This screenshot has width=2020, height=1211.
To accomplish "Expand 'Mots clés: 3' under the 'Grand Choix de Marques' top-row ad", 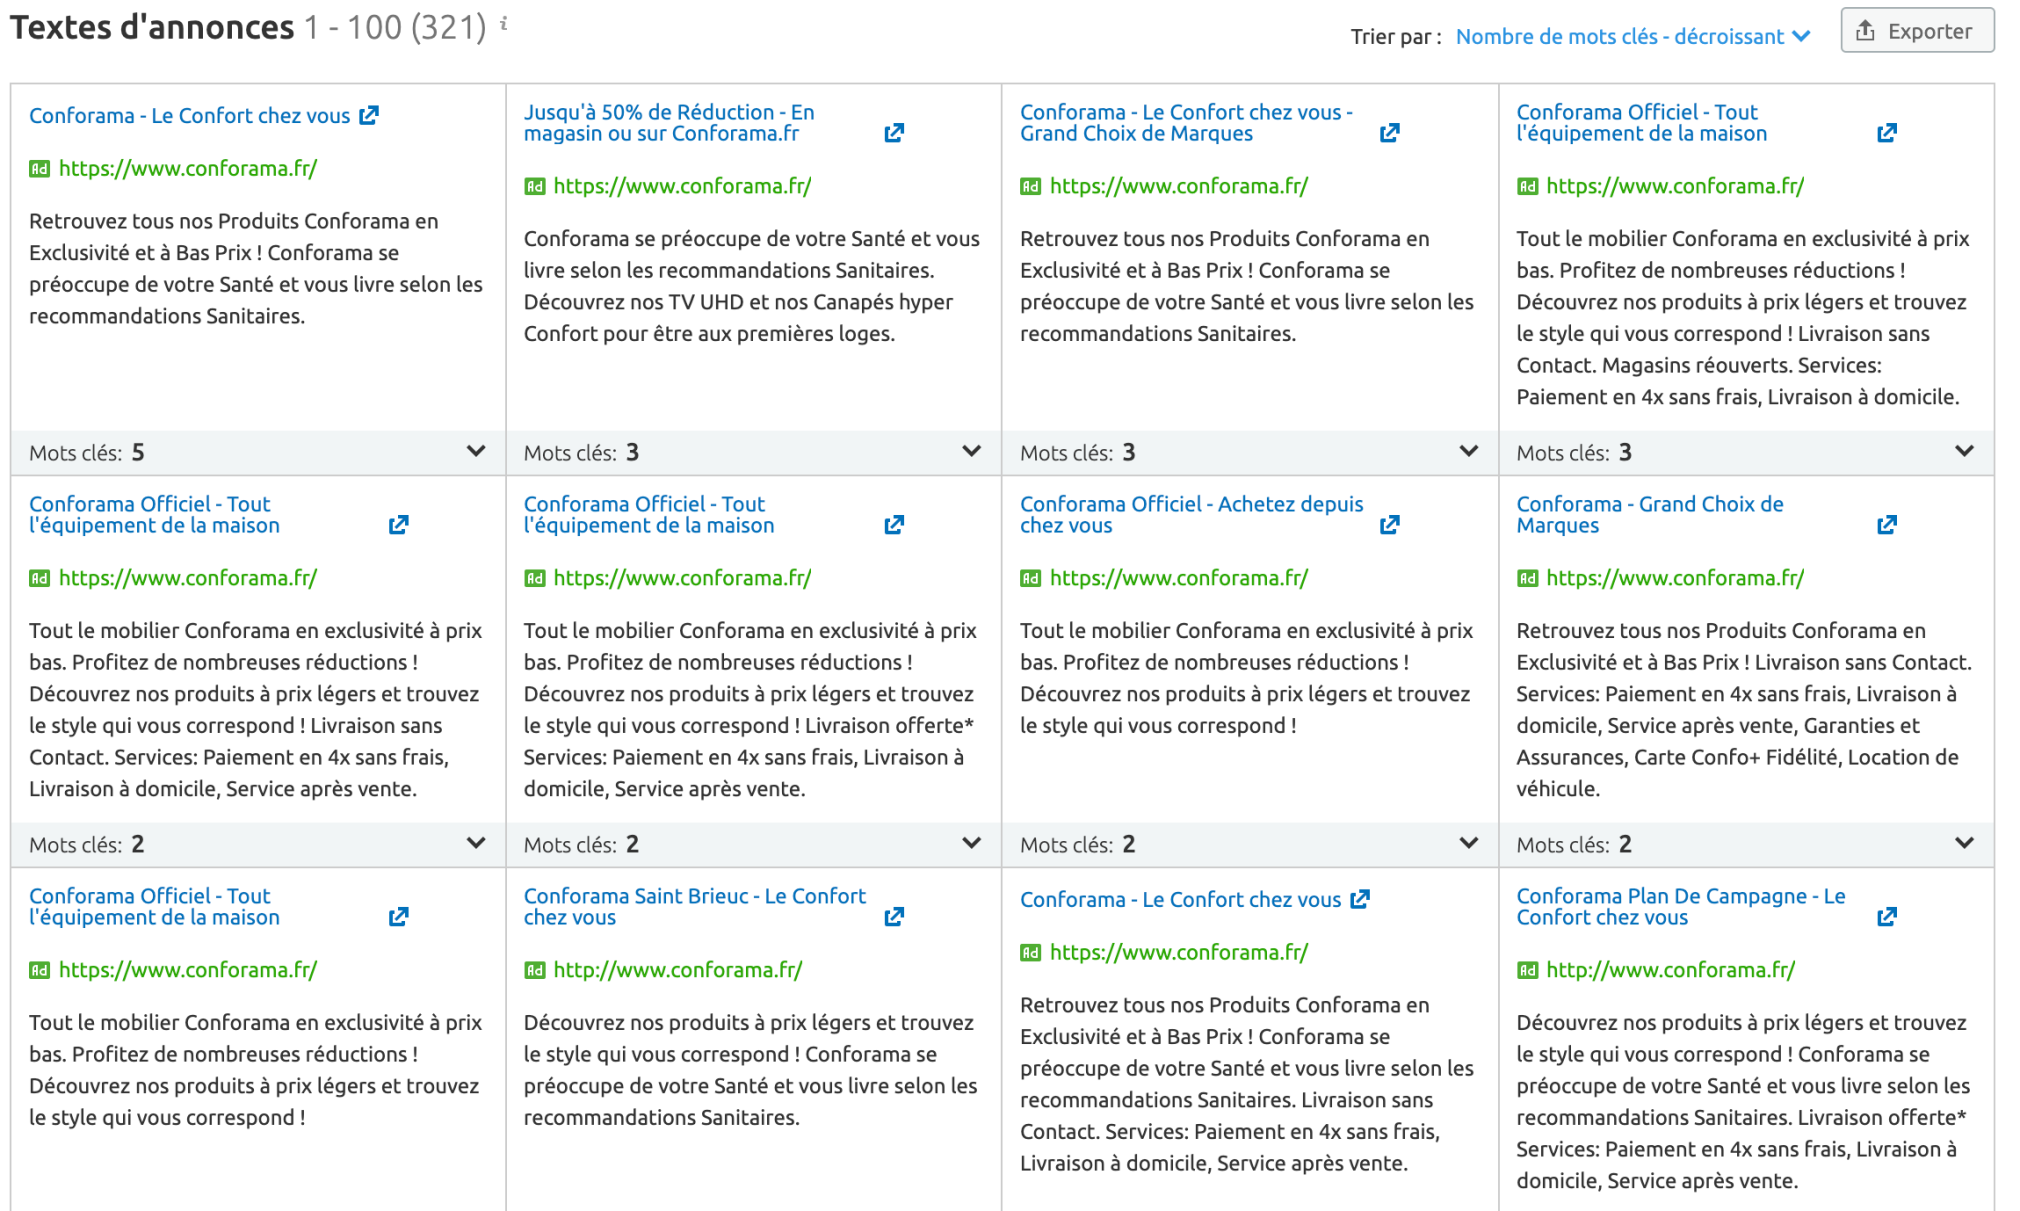I will pos(1468,452).
